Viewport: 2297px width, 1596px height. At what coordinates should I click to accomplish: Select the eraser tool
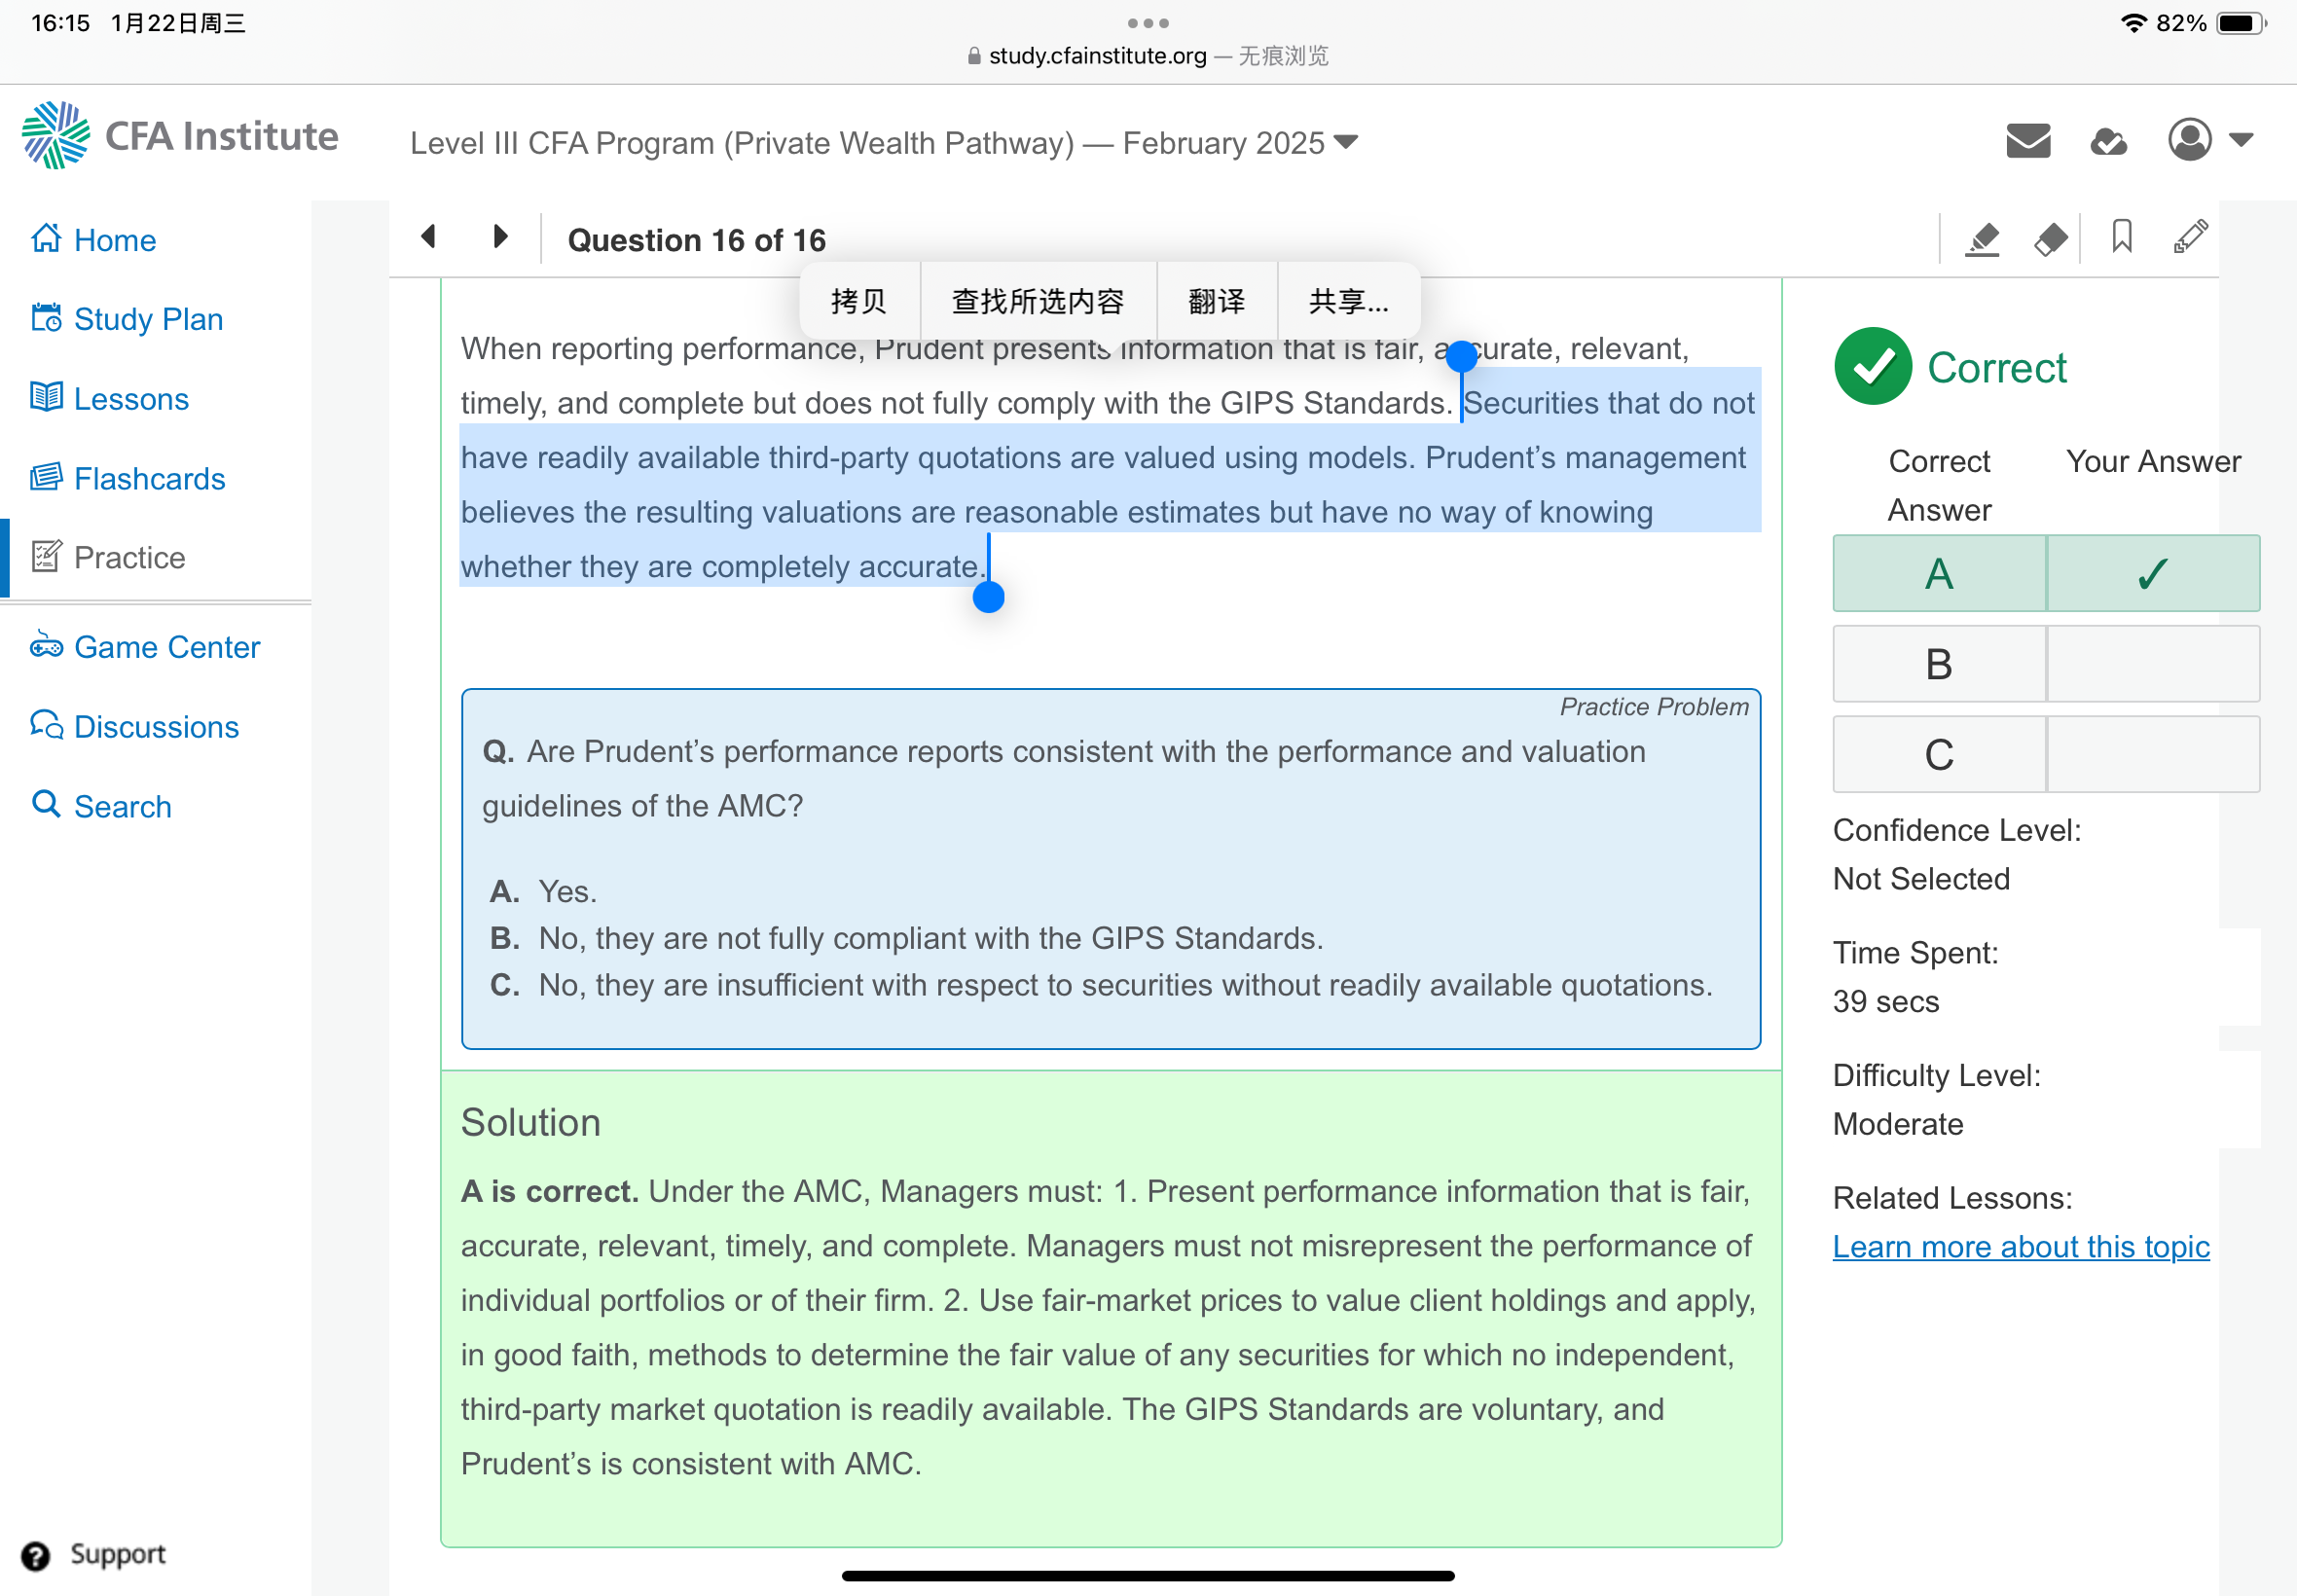tap(2051, 239)
